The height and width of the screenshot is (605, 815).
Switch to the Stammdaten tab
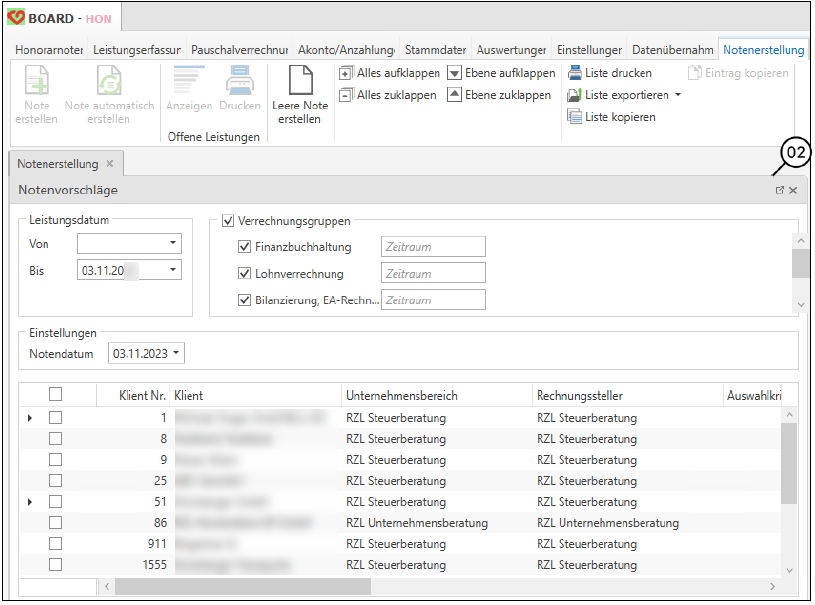[x=435, y=49]
